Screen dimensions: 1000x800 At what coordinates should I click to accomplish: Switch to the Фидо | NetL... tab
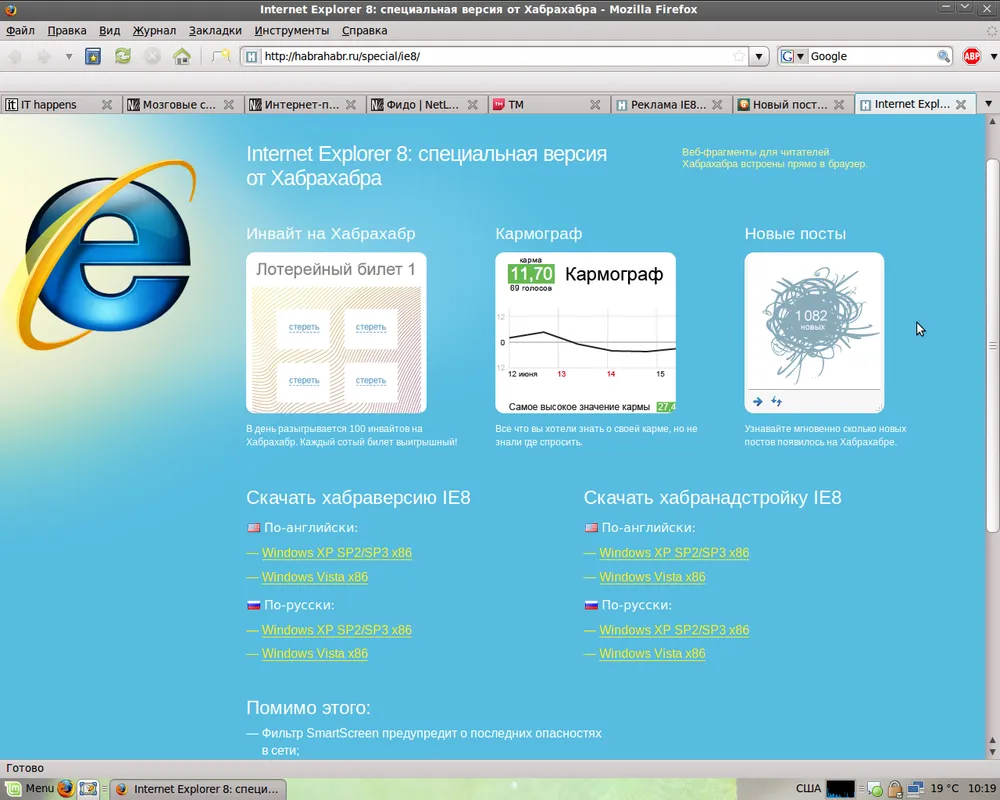426,105
